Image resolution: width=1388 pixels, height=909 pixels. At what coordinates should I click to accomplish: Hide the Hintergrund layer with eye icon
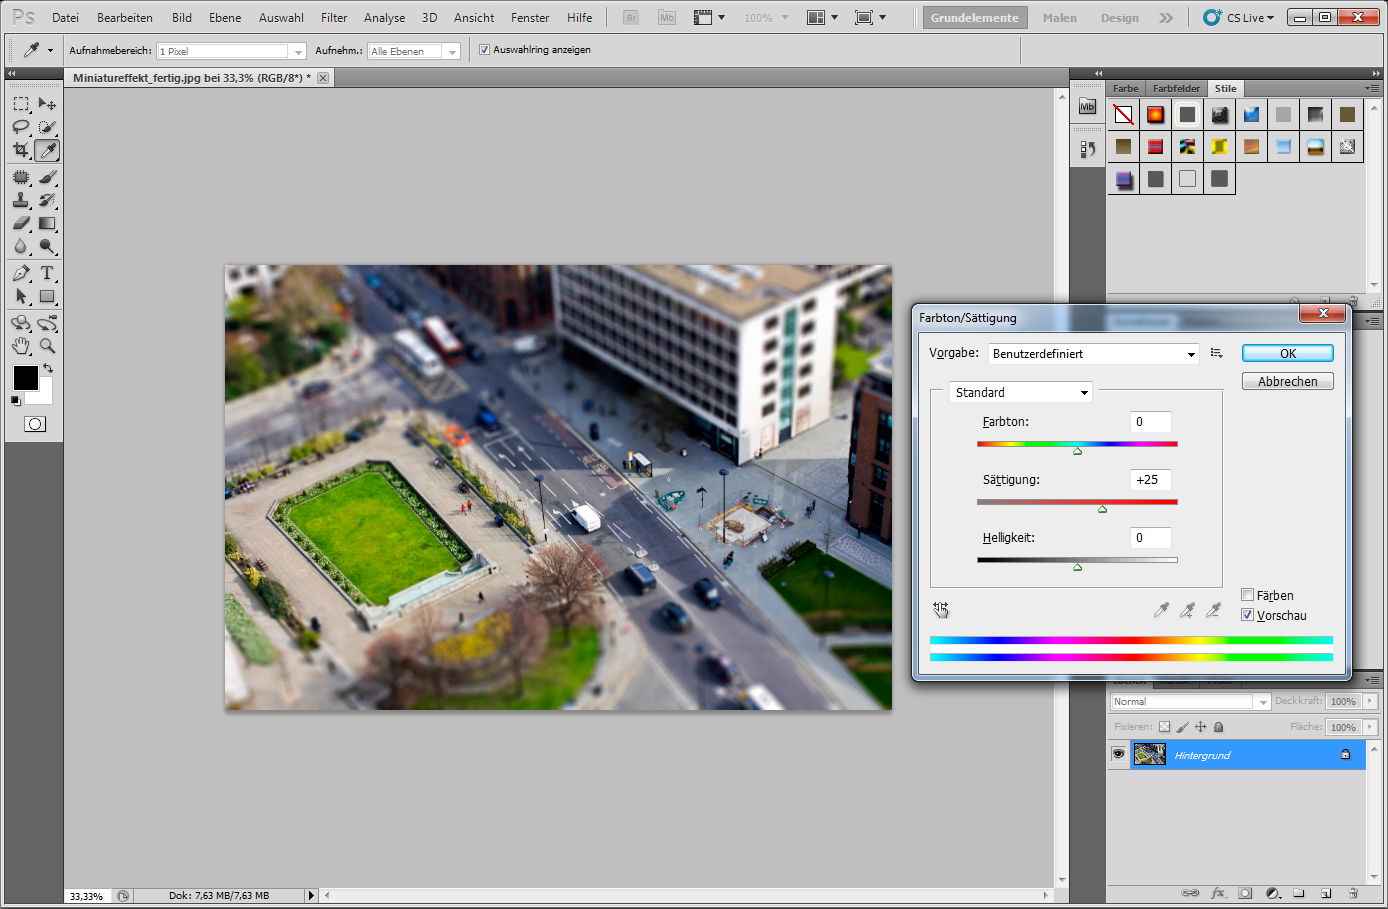tap(1118, 755)
